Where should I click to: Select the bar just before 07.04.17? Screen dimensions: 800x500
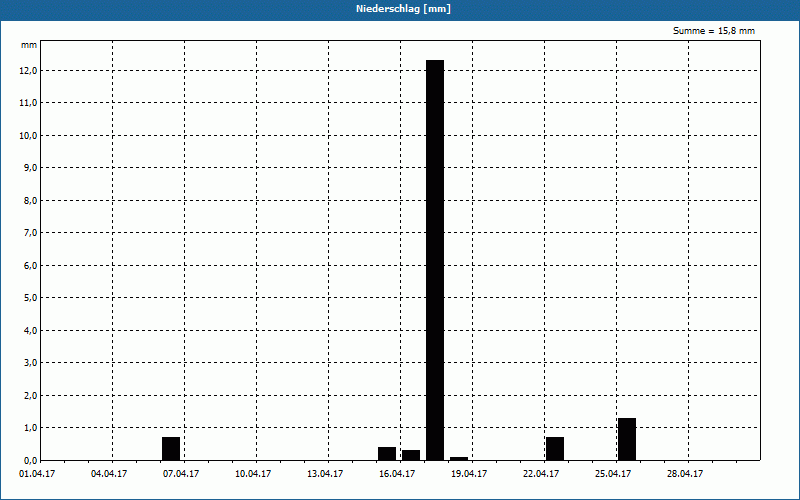[171, 449]
